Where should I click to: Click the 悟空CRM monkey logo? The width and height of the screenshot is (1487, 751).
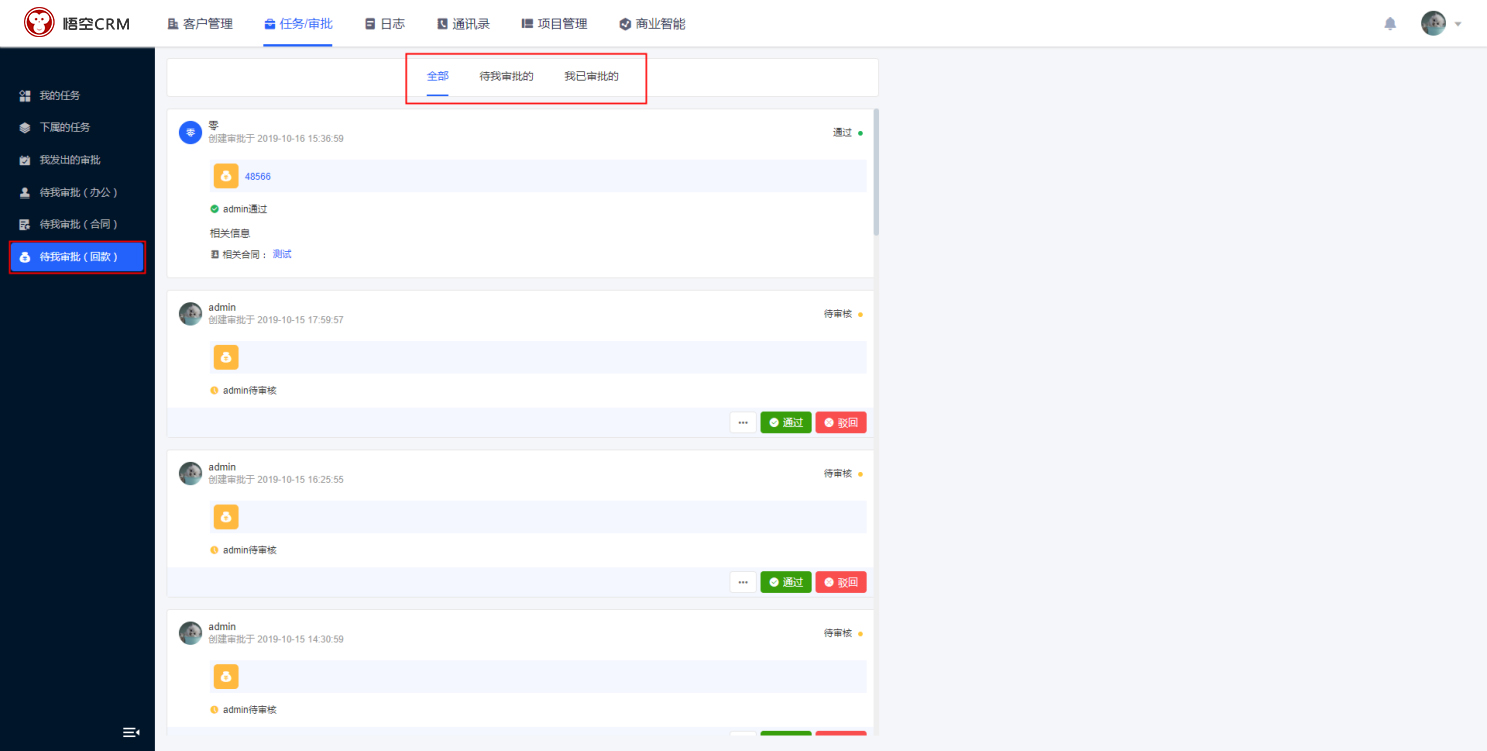coord(40,23)
